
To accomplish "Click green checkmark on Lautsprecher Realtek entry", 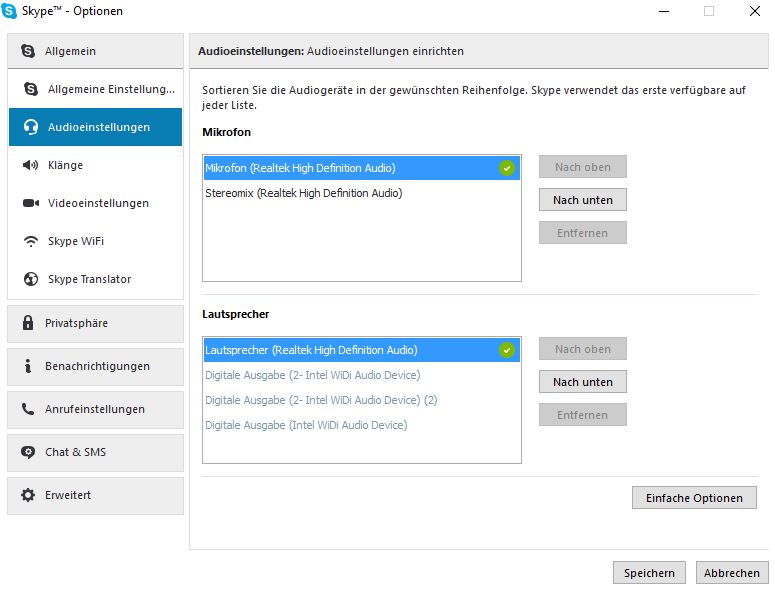I will pos(507,350).
